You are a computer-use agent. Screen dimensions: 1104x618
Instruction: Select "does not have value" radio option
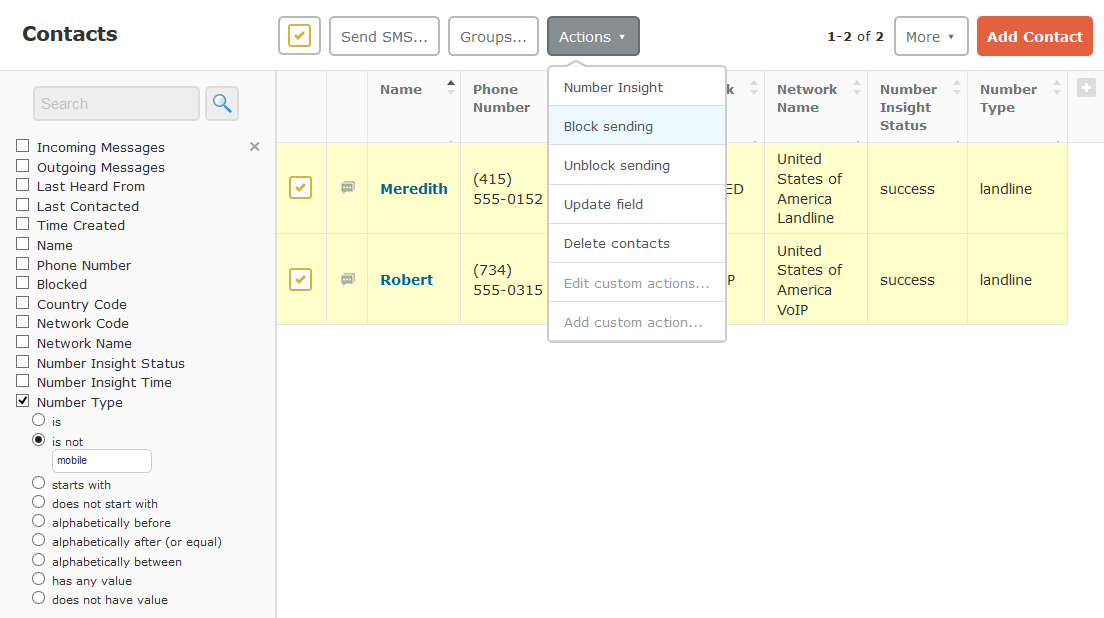pyautogui.click(x=39, y=598)
